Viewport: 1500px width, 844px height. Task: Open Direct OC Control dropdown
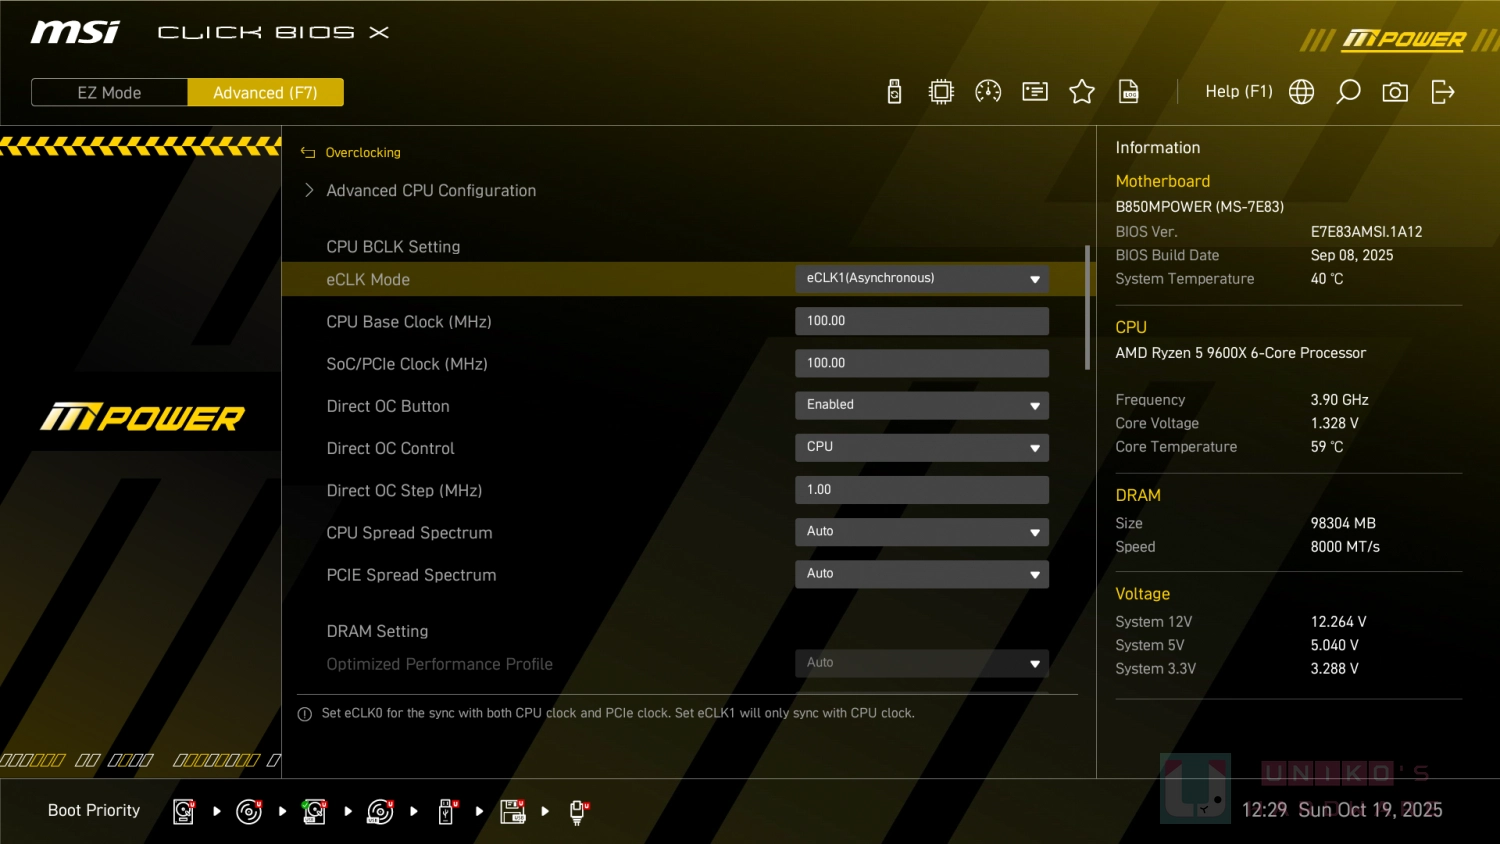921,447
